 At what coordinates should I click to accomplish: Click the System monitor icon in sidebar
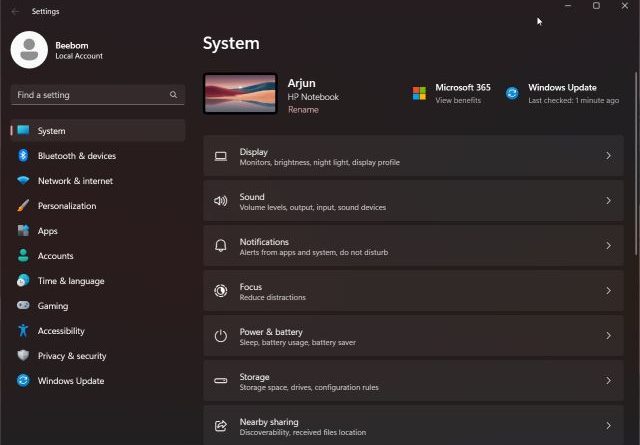tap(23, 130)
